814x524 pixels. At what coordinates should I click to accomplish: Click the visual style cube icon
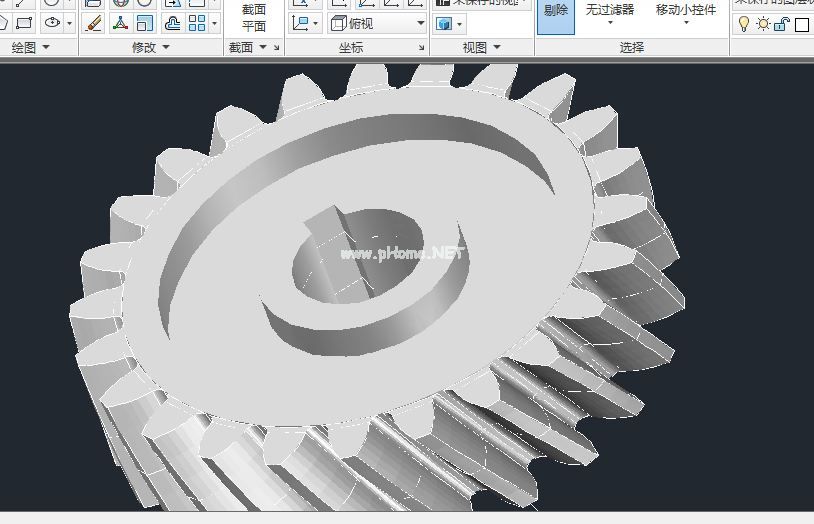tap(445, 23)
